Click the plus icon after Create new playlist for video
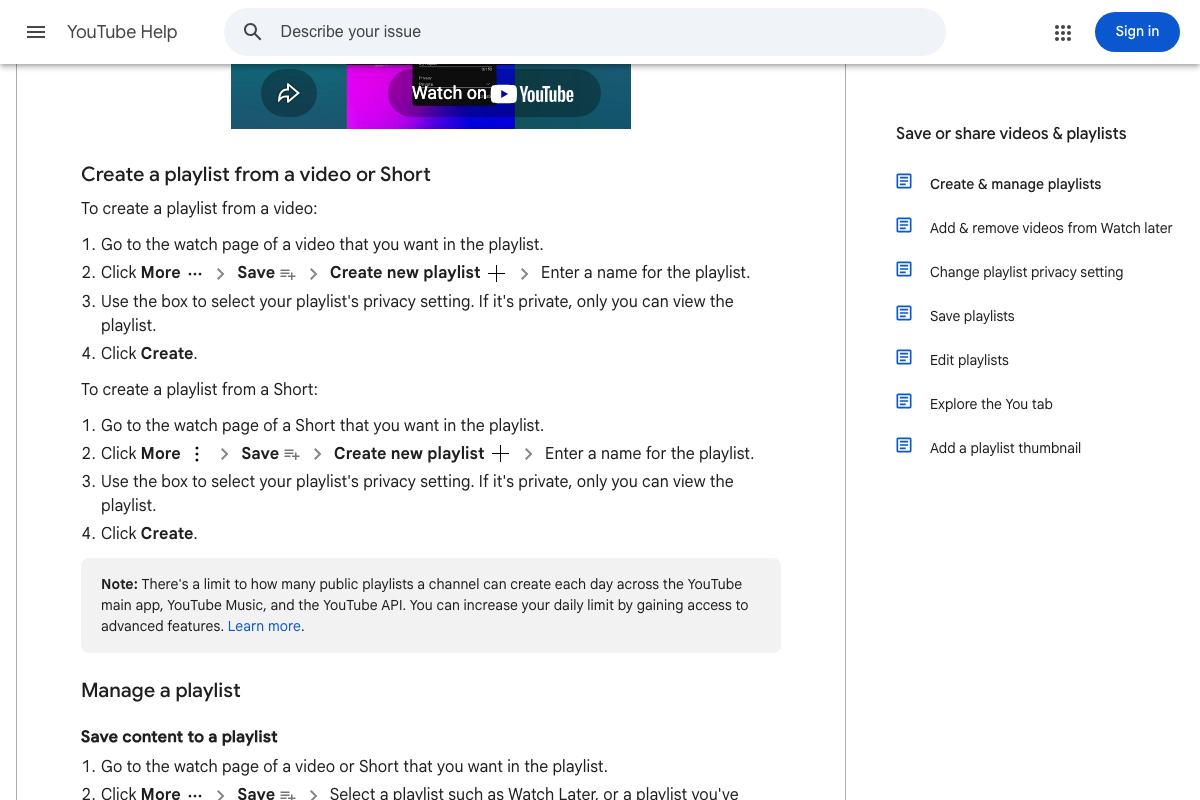This screenshot has width=1200, height=800. [x=496, y=273]
